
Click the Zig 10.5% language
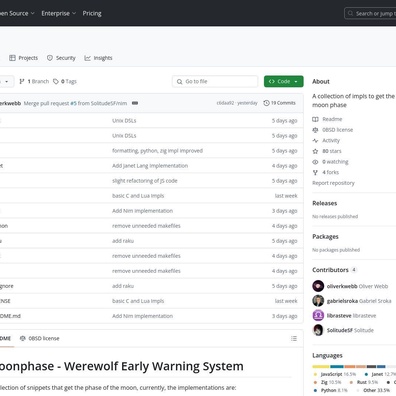pos(328,382)
